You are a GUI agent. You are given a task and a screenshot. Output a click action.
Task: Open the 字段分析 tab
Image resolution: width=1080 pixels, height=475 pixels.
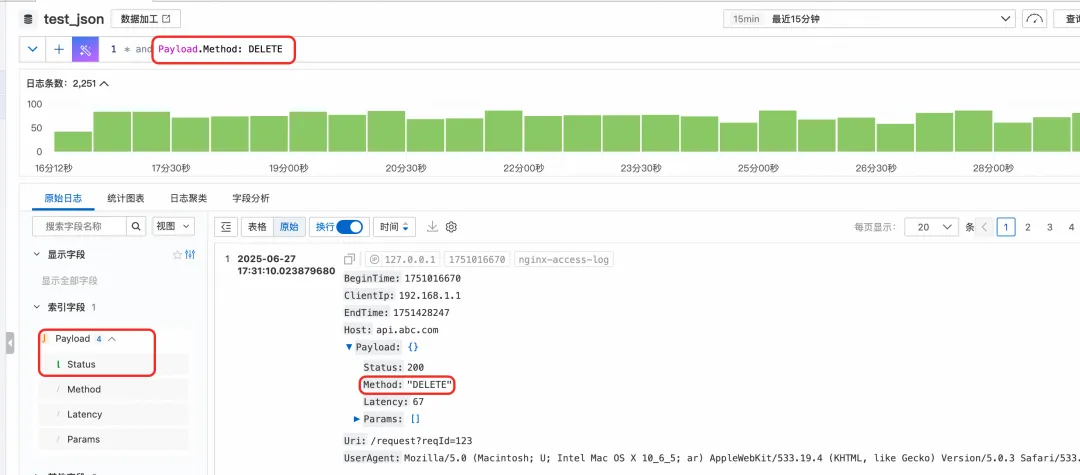(x=250, y=198)
